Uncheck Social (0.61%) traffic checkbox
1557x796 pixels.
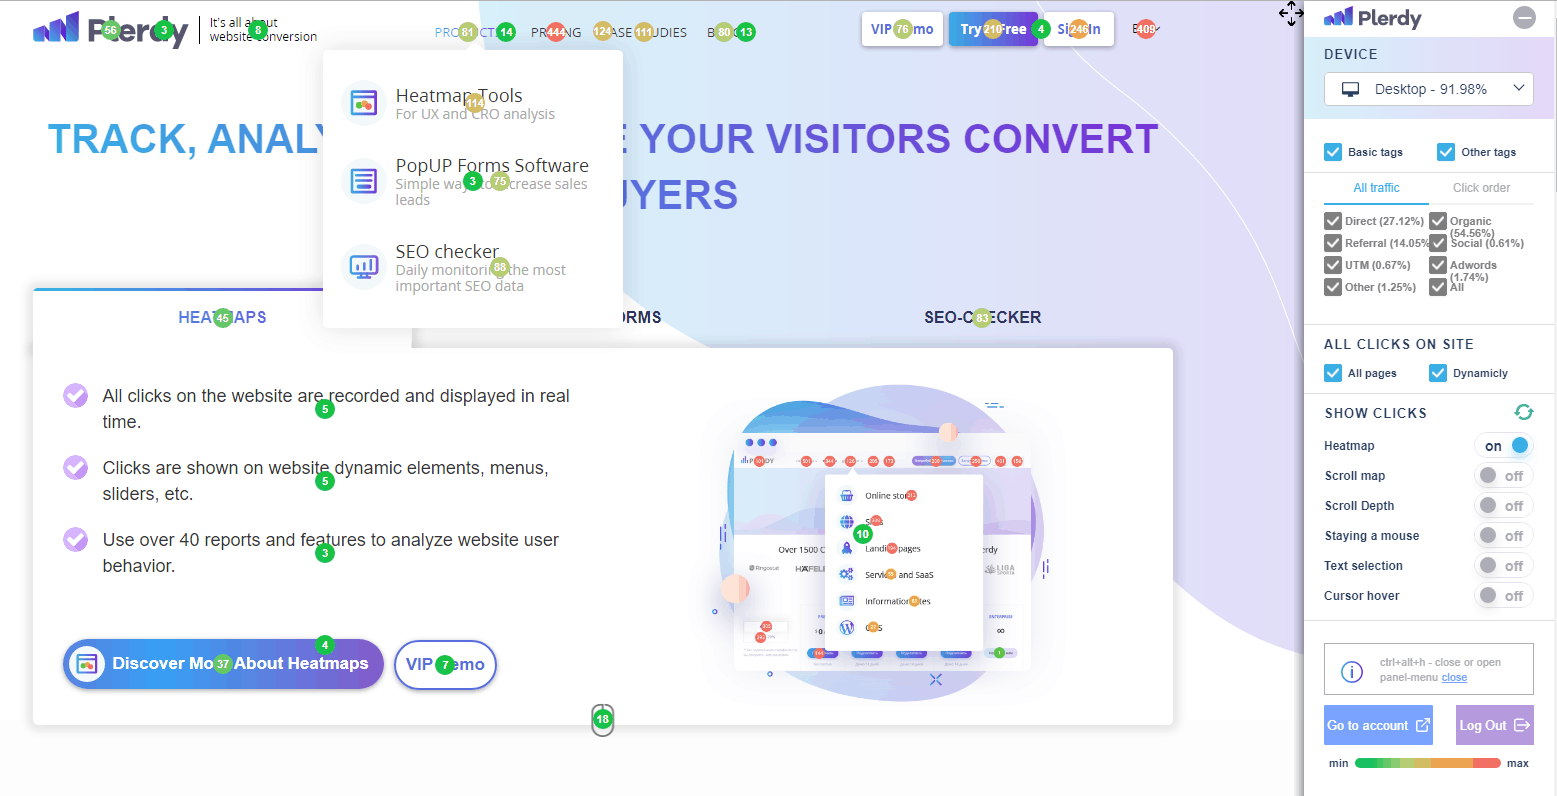1438,243
